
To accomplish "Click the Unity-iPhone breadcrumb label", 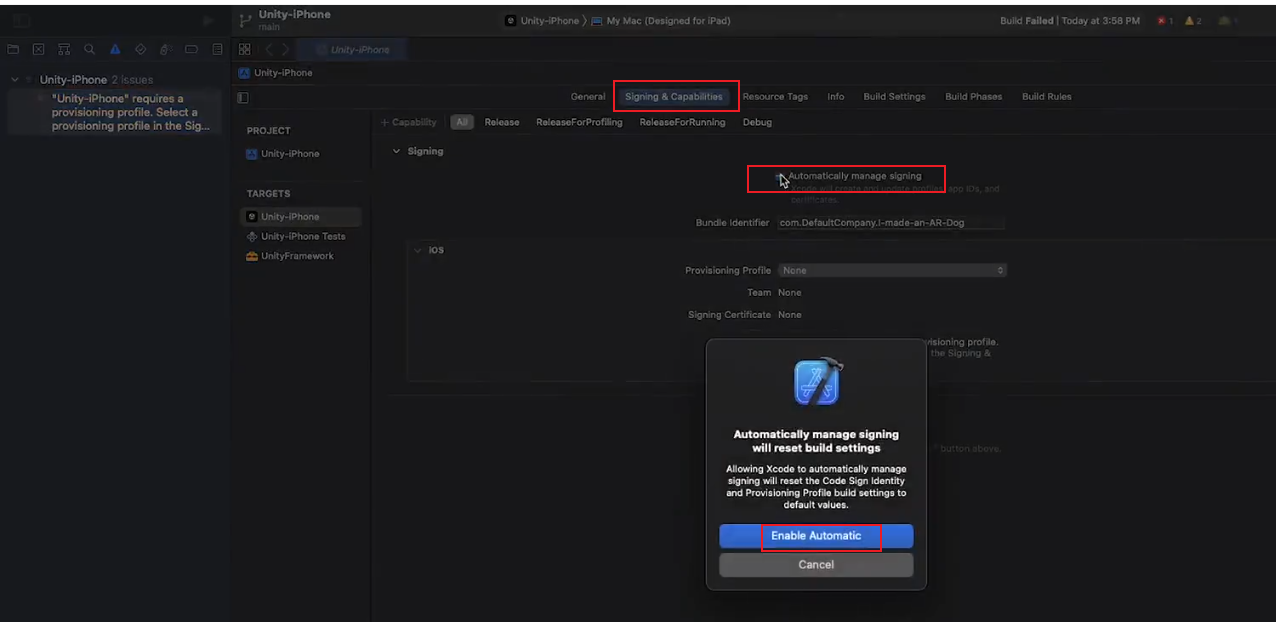I will tap(283, 73).
